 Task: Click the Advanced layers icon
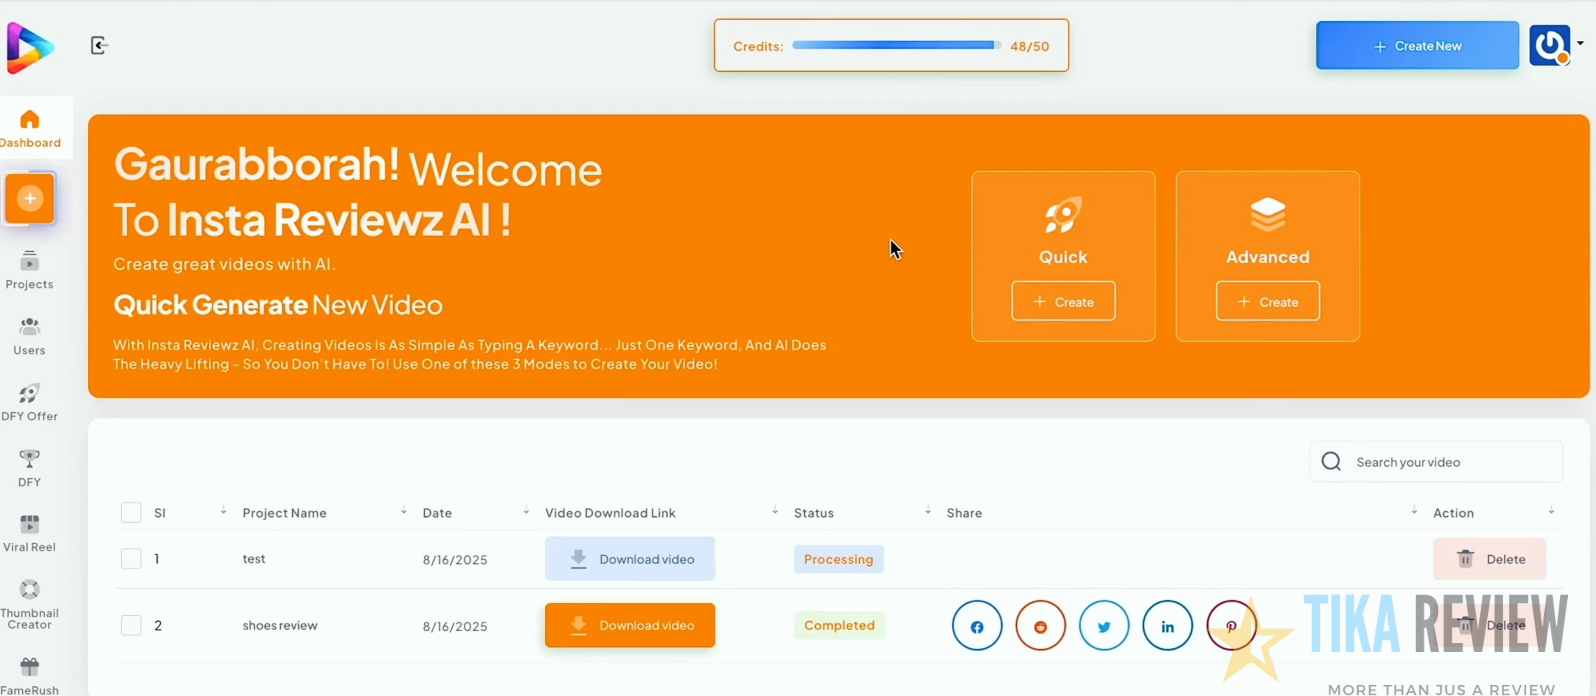[x=1267, y=214]
